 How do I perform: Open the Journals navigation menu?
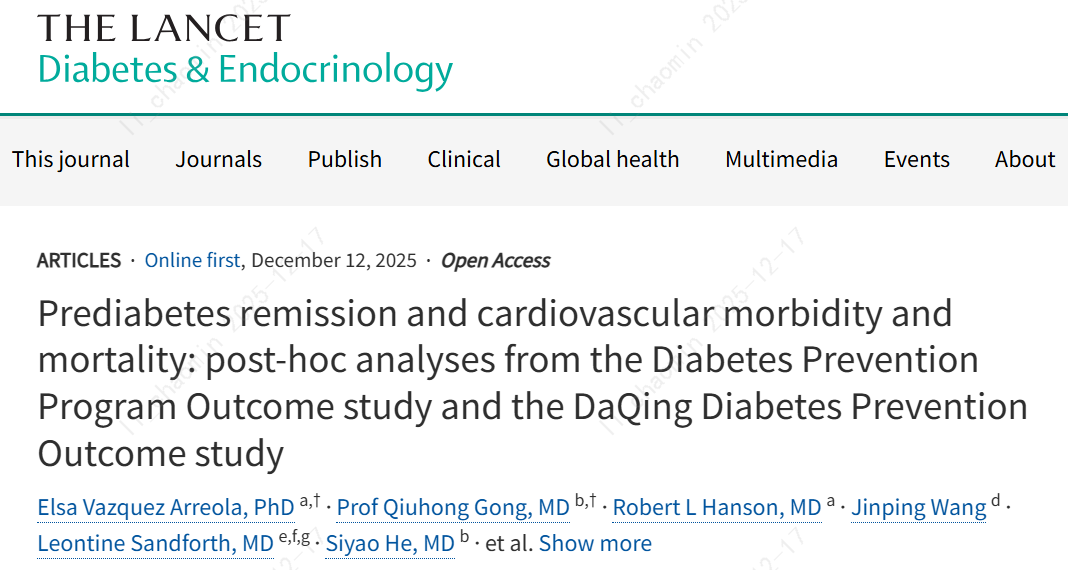coord(219,160)
